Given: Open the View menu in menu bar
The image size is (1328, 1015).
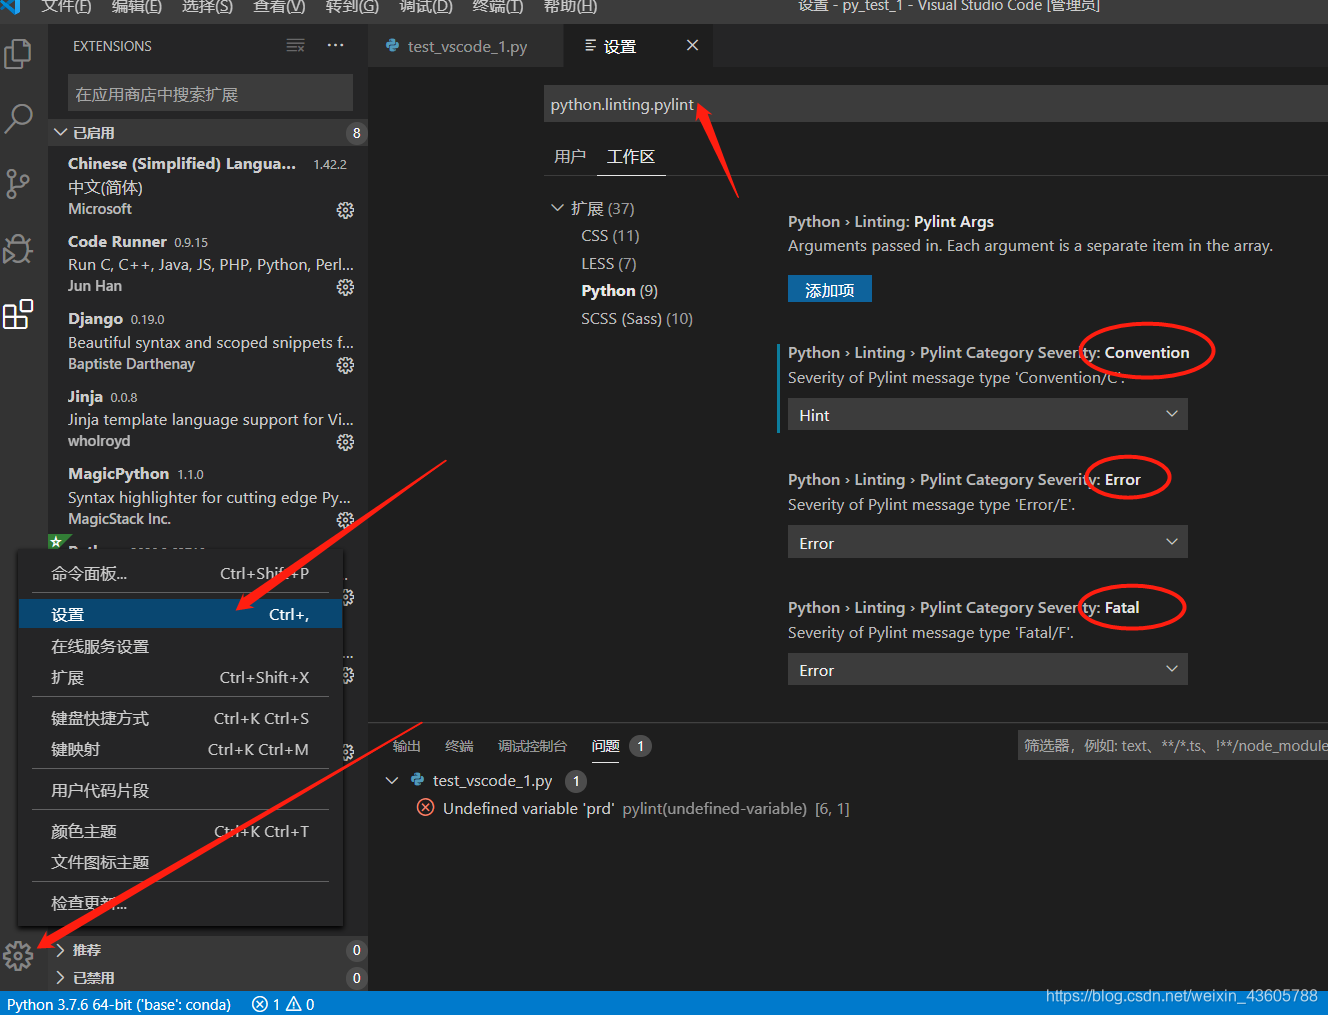Looking at the screenshot, I should [279, 7].
